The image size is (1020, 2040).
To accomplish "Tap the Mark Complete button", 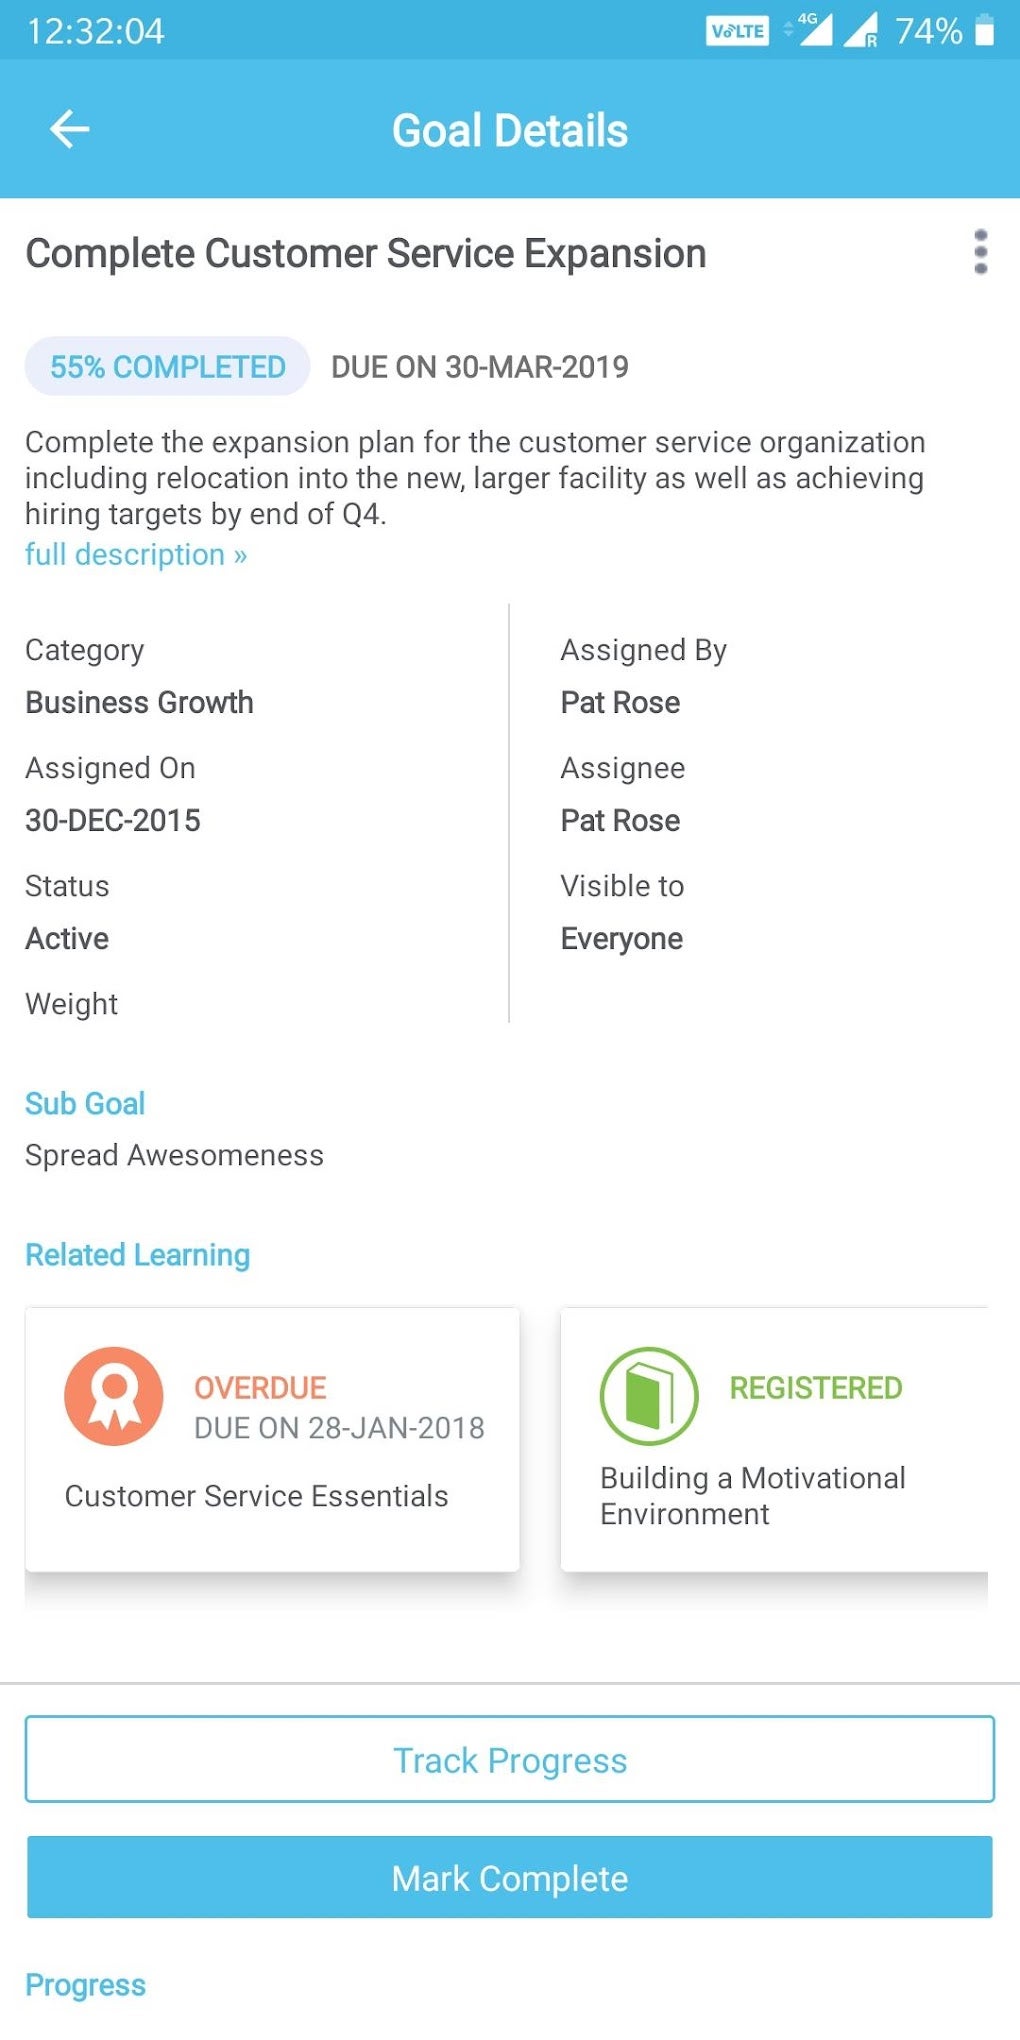I will click(x=510, y=1878).
